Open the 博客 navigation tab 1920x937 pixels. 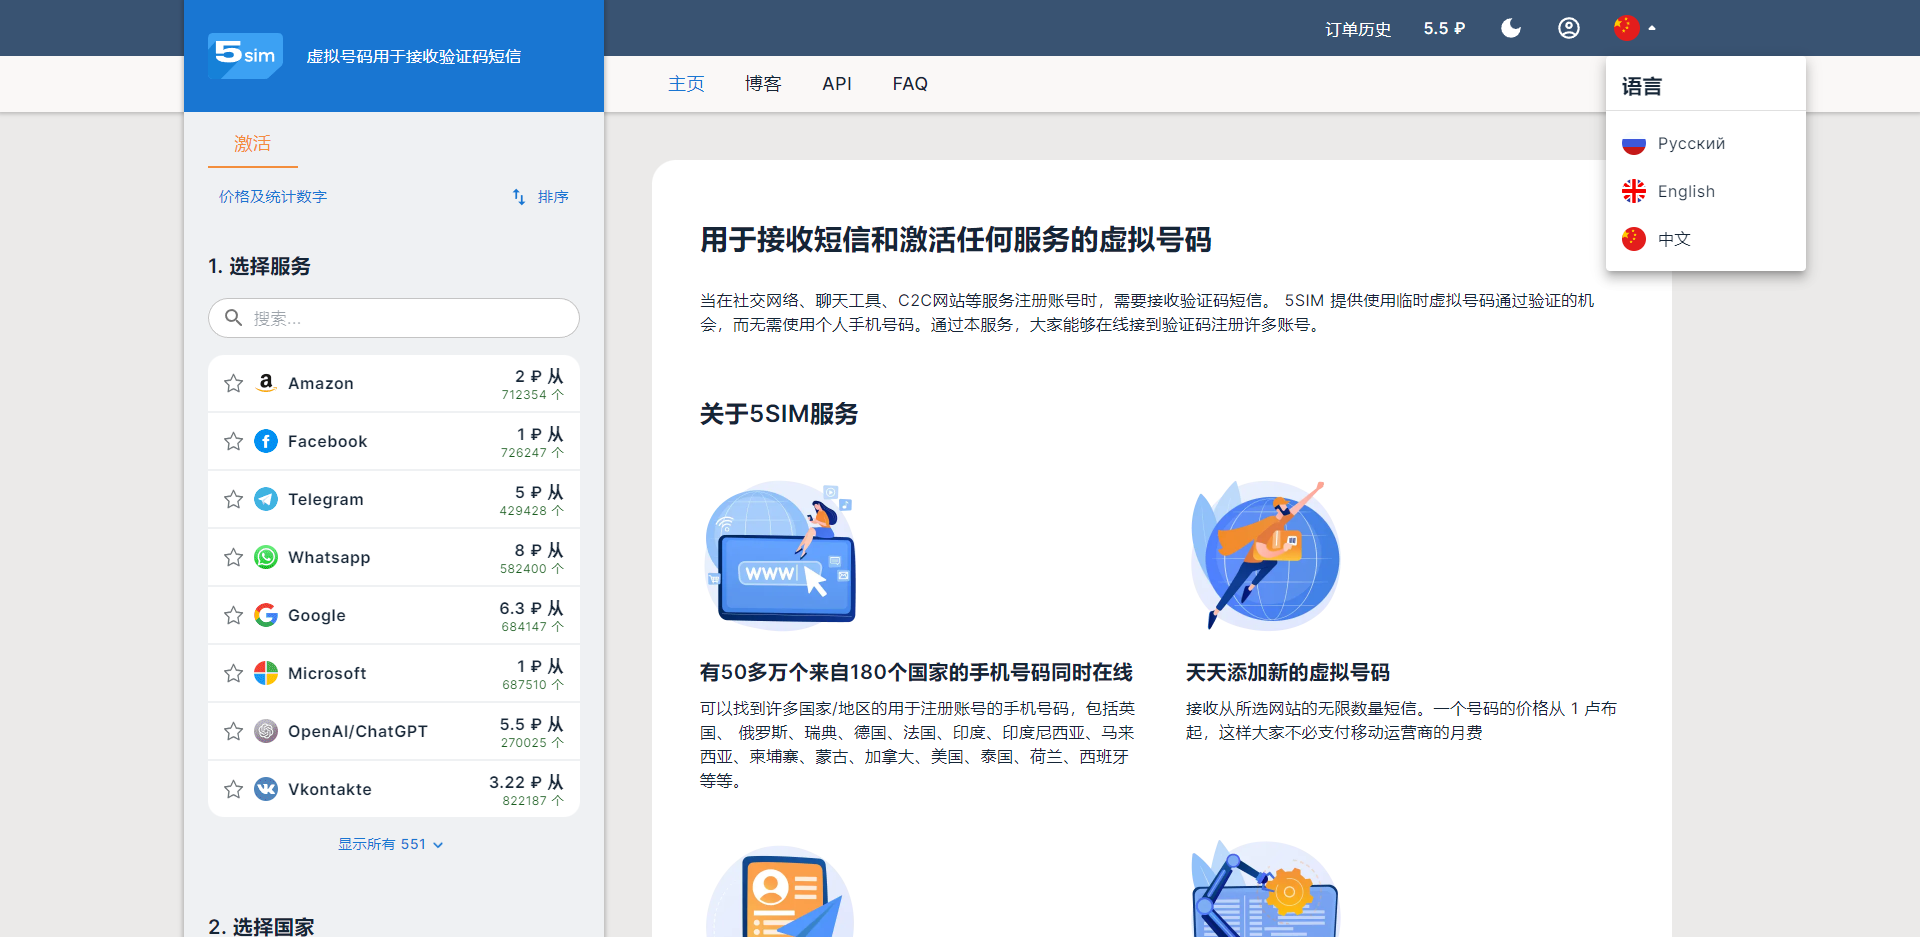(x=763, y=84)
